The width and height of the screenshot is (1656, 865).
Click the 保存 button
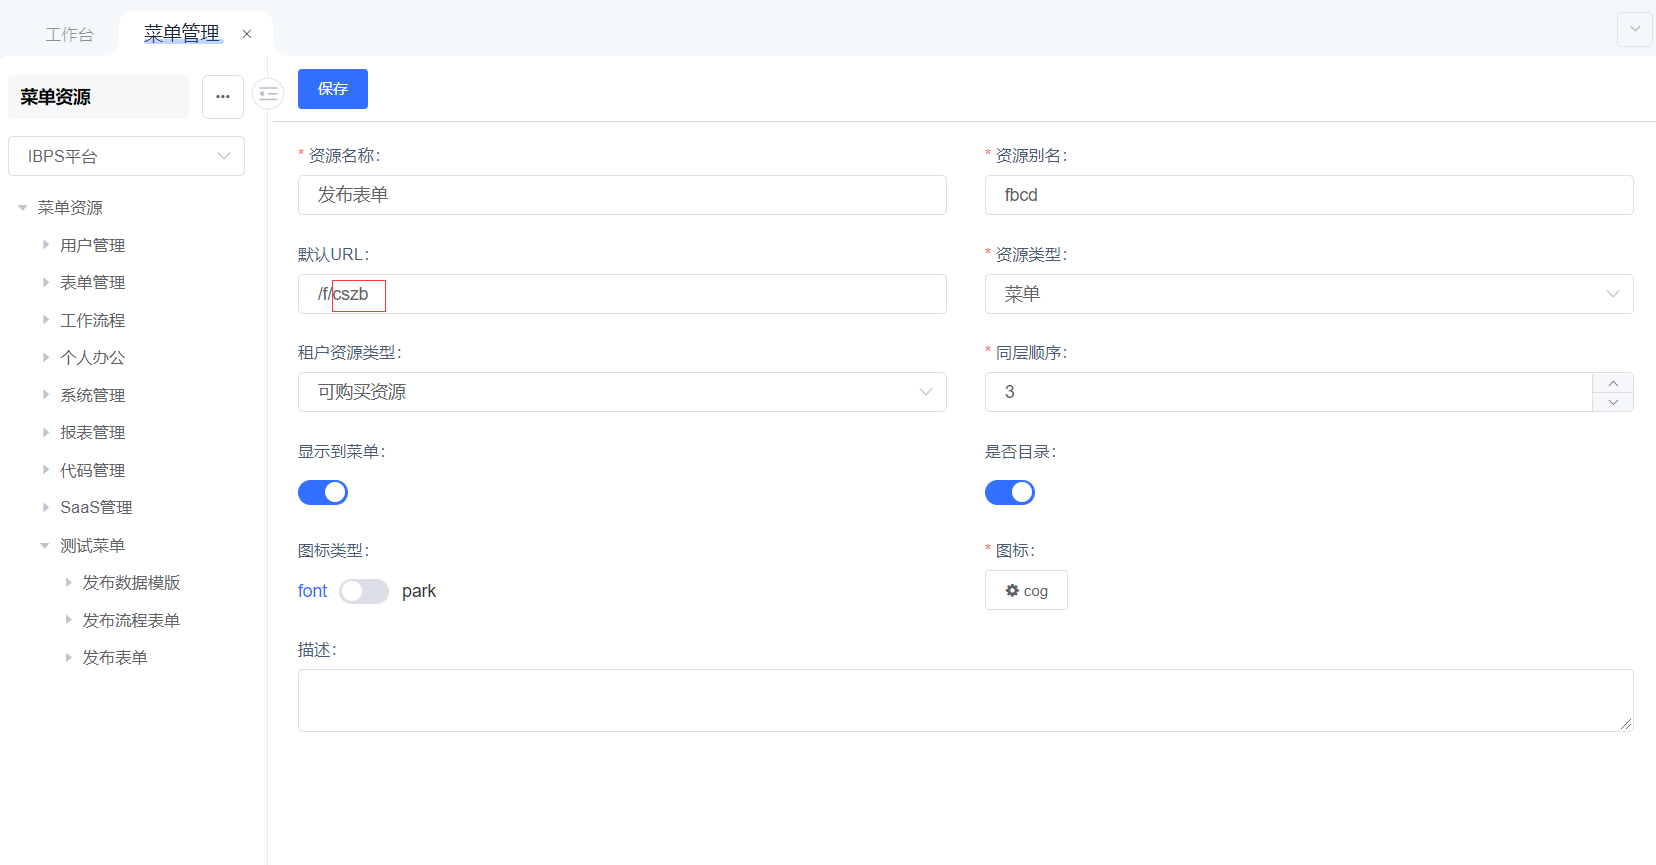[333, 89]
